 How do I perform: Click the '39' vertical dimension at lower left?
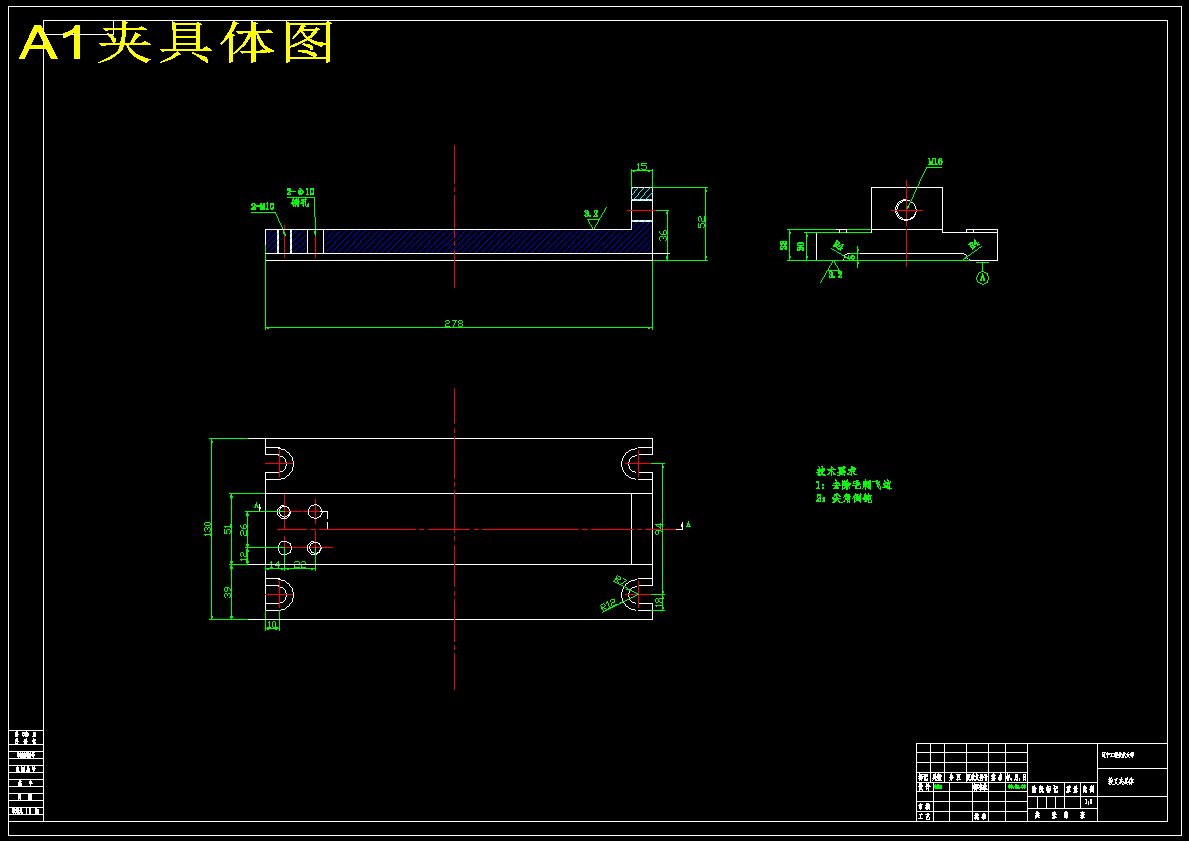[x=227, y=592]
